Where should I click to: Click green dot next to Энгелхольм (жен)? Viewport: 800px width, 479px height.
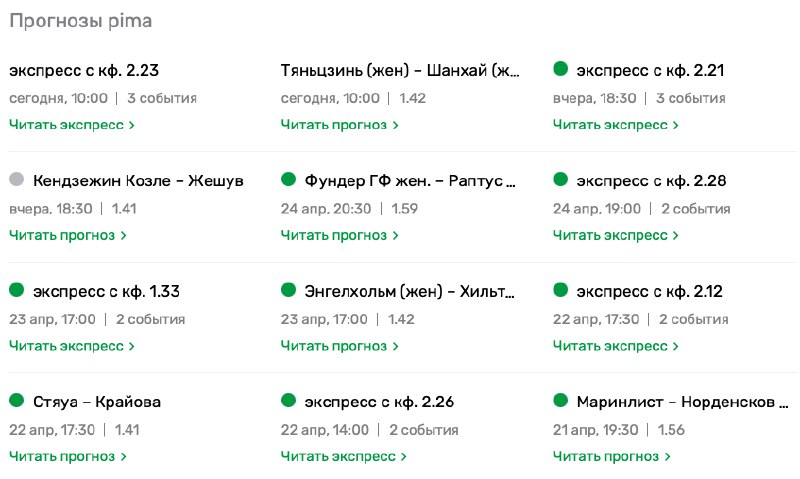[288, 291]
